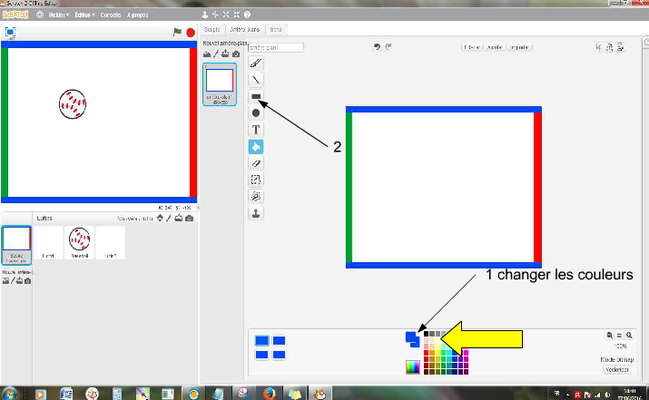Select the Text tool
Viewport: 649px width, 400px height.
coord(256,130)
